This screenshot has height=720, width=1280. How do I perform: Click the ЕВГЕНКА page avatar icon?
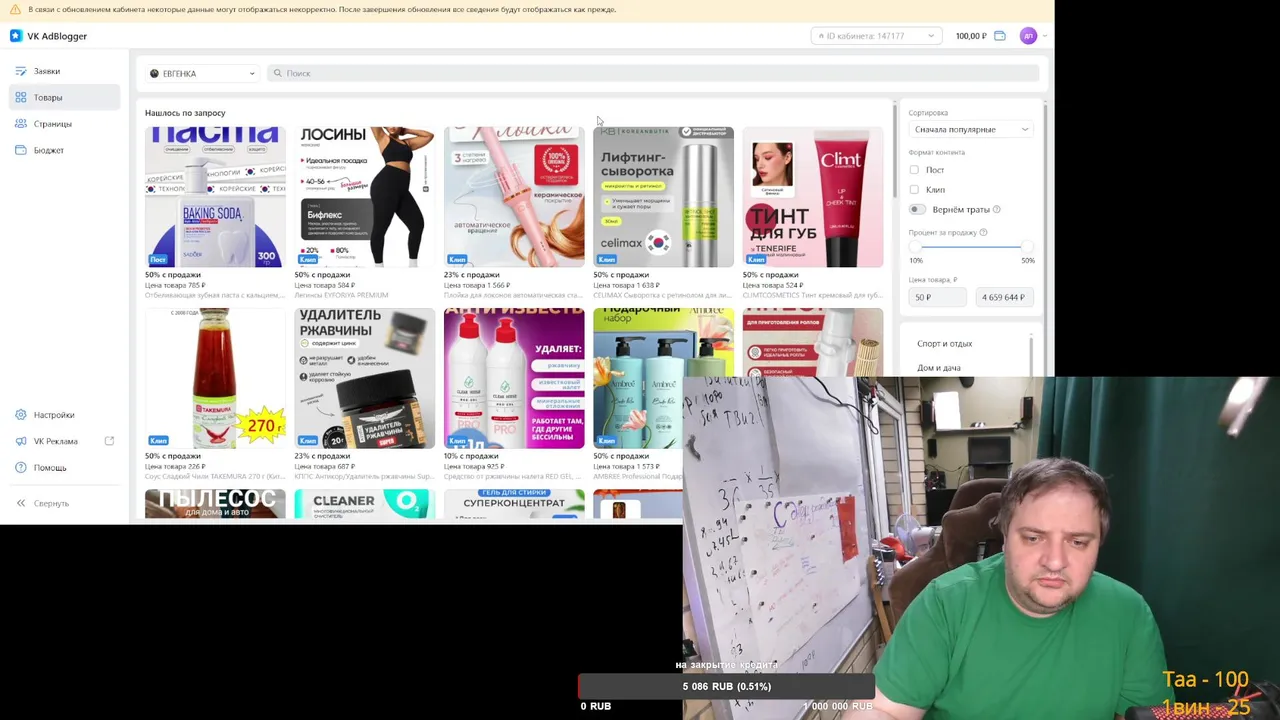coord(154,74)
